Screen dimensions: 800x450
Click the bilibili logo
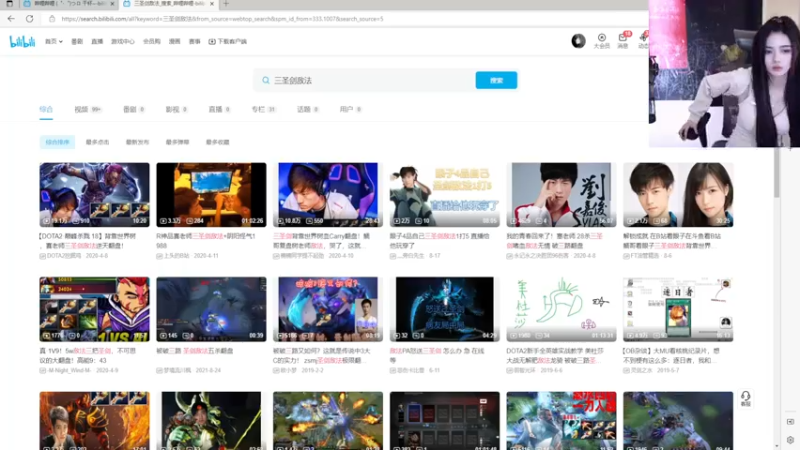click(22, 41)
